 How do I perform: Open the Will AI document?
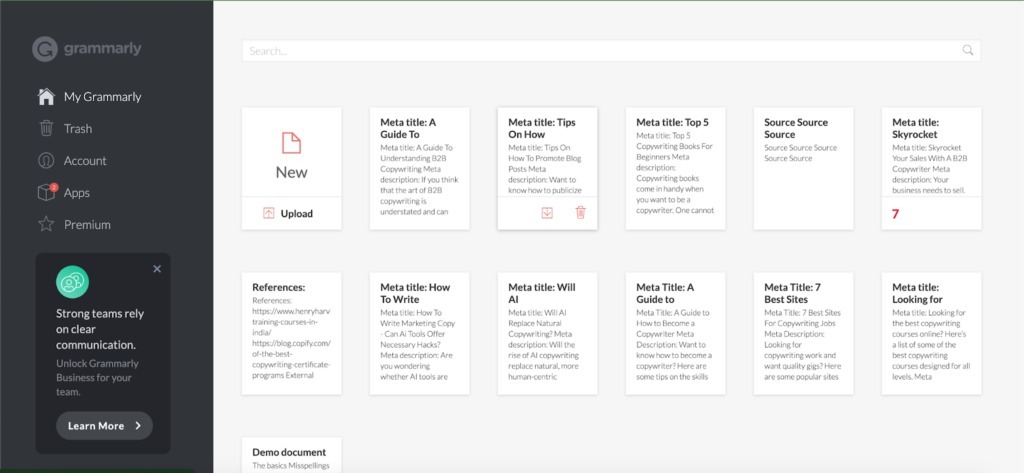547,333
